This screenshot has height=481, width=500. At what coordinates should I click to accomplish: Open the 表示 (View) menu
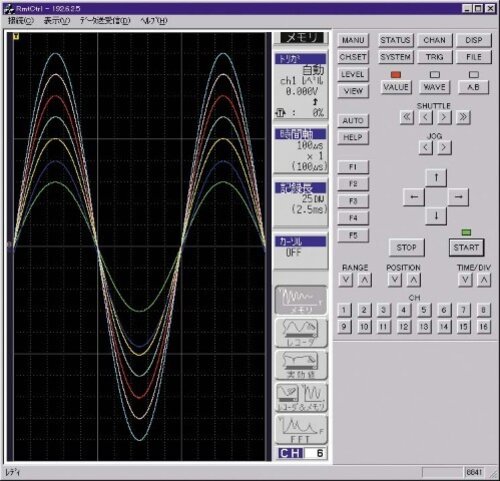tap(57, 21)
